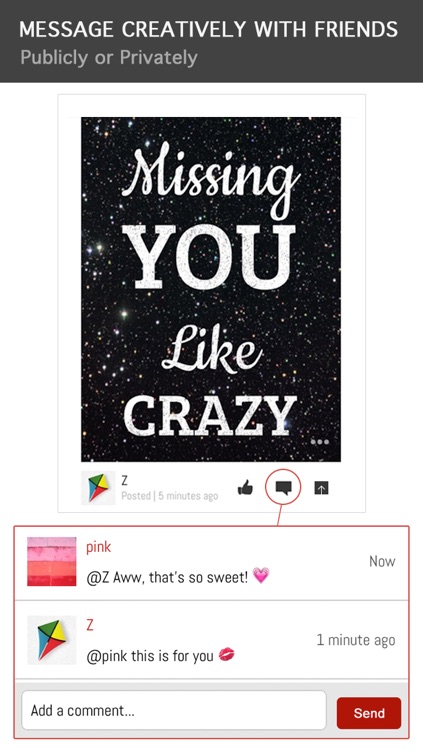Tap Z's kite avatar in comments
423x750 pixels.
pyautogui.click(x=52, y=640)
